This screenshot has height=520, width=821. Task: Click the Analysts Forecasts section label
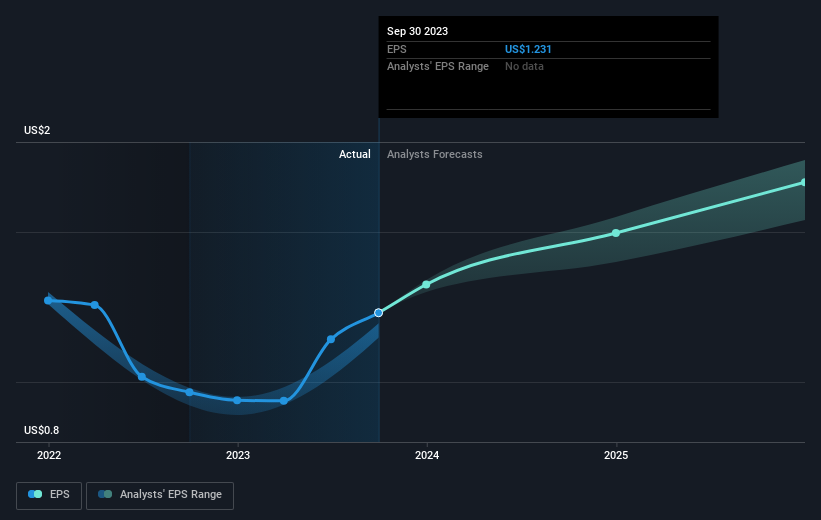(x=435, y=154)
